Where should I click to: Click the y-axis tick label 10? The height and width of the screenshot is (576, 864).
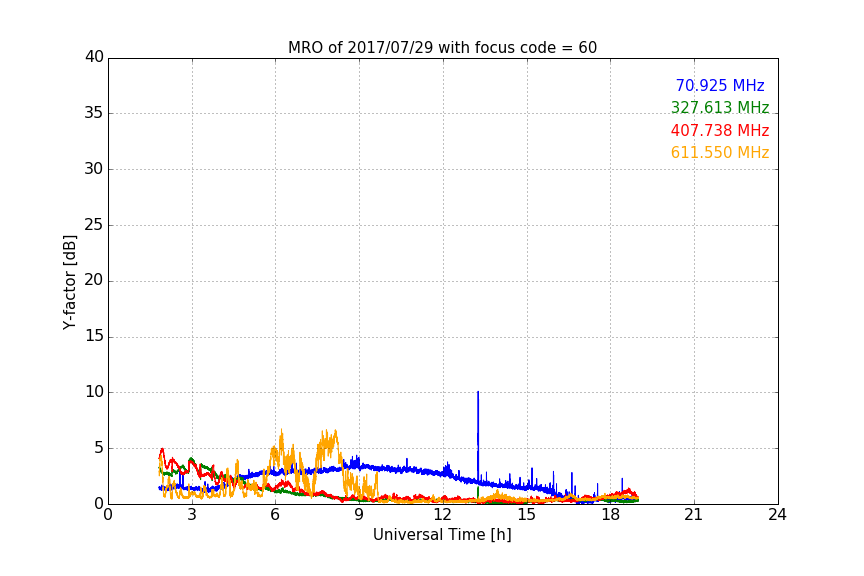pyautogui.click(x=94, y=392)
